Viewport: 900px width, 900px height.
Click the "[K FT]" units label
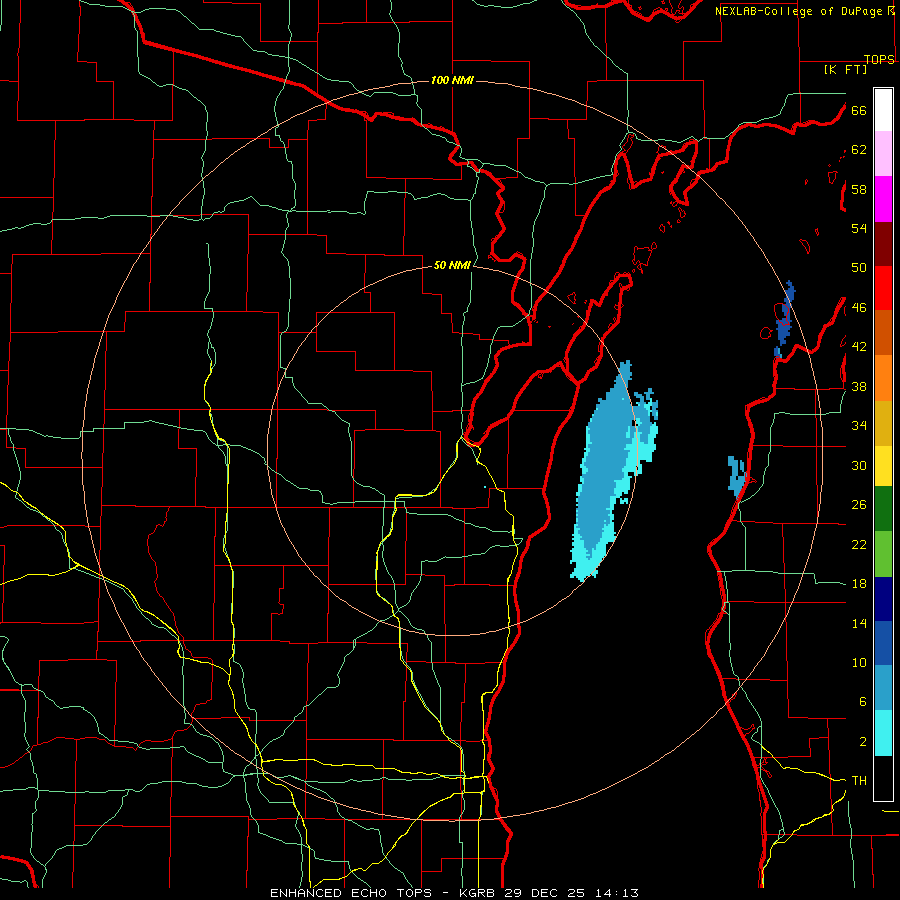click(845, 69)
